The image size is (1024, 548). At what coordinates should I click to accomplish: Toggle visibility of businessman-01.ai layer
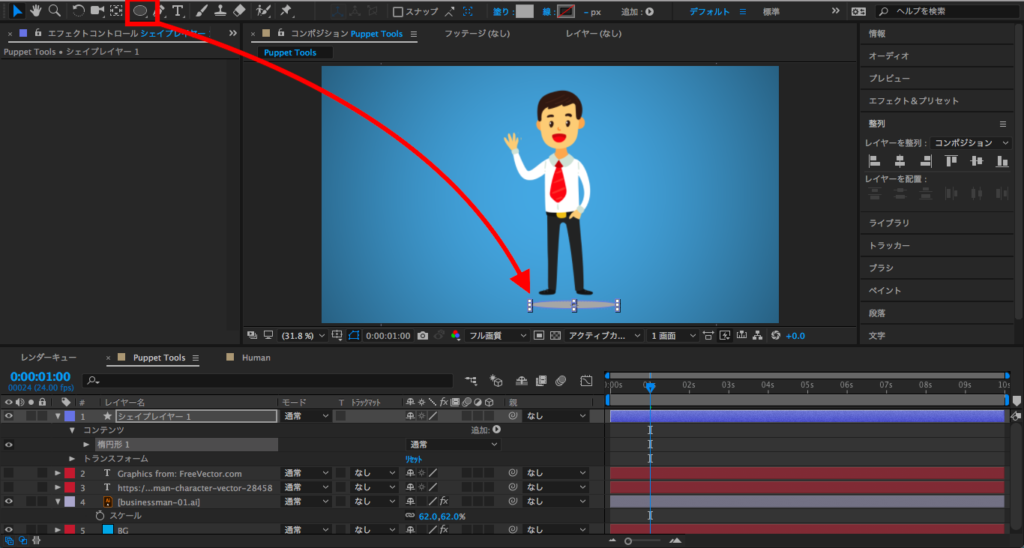(9, 501)
